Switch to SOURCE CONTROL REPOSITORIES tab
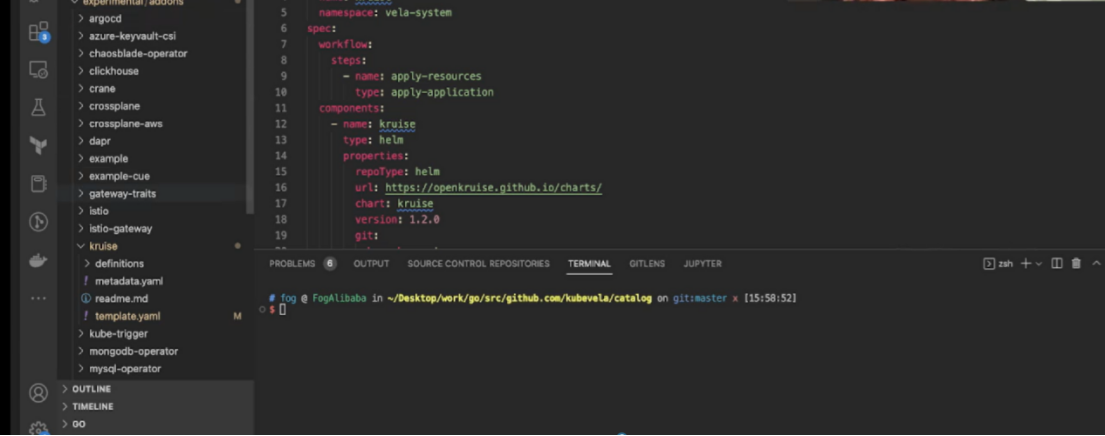This screenshot has width=1105, height=436. coord(479,263)
